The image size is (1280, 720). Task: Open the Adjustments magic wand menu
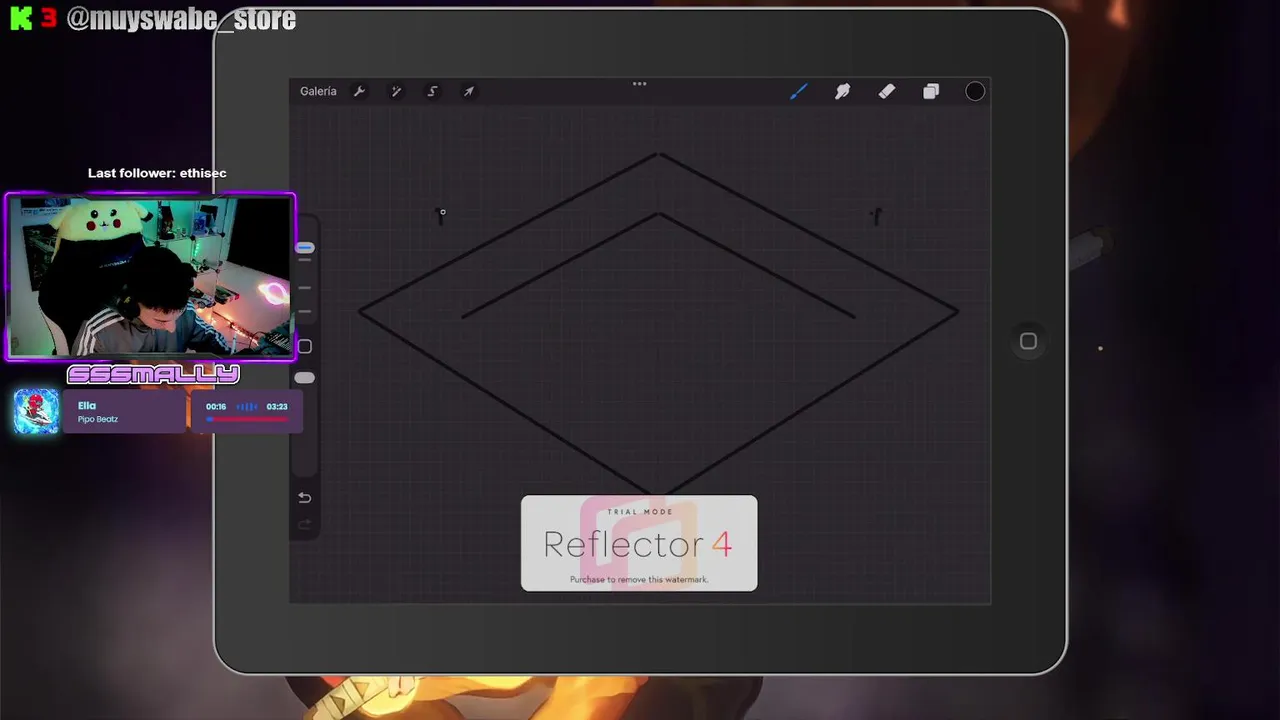pos(396,91)
